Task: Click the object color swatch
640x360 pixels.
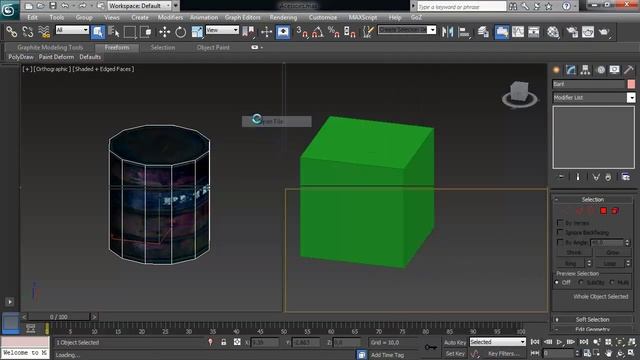Action: pos(631,84)
